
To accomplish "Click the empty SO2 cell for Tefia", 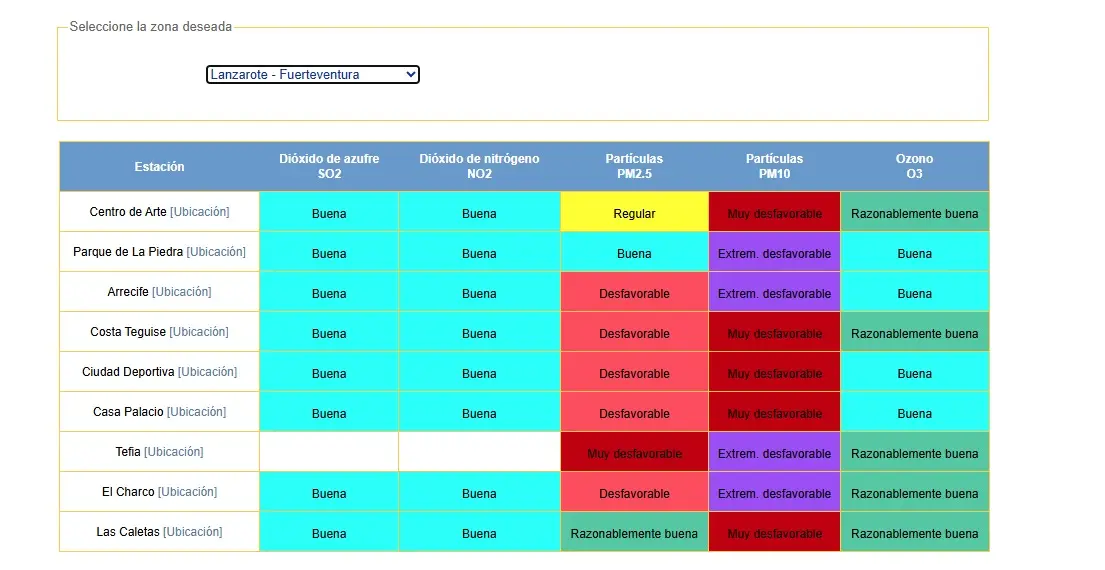I will [329, 452].
